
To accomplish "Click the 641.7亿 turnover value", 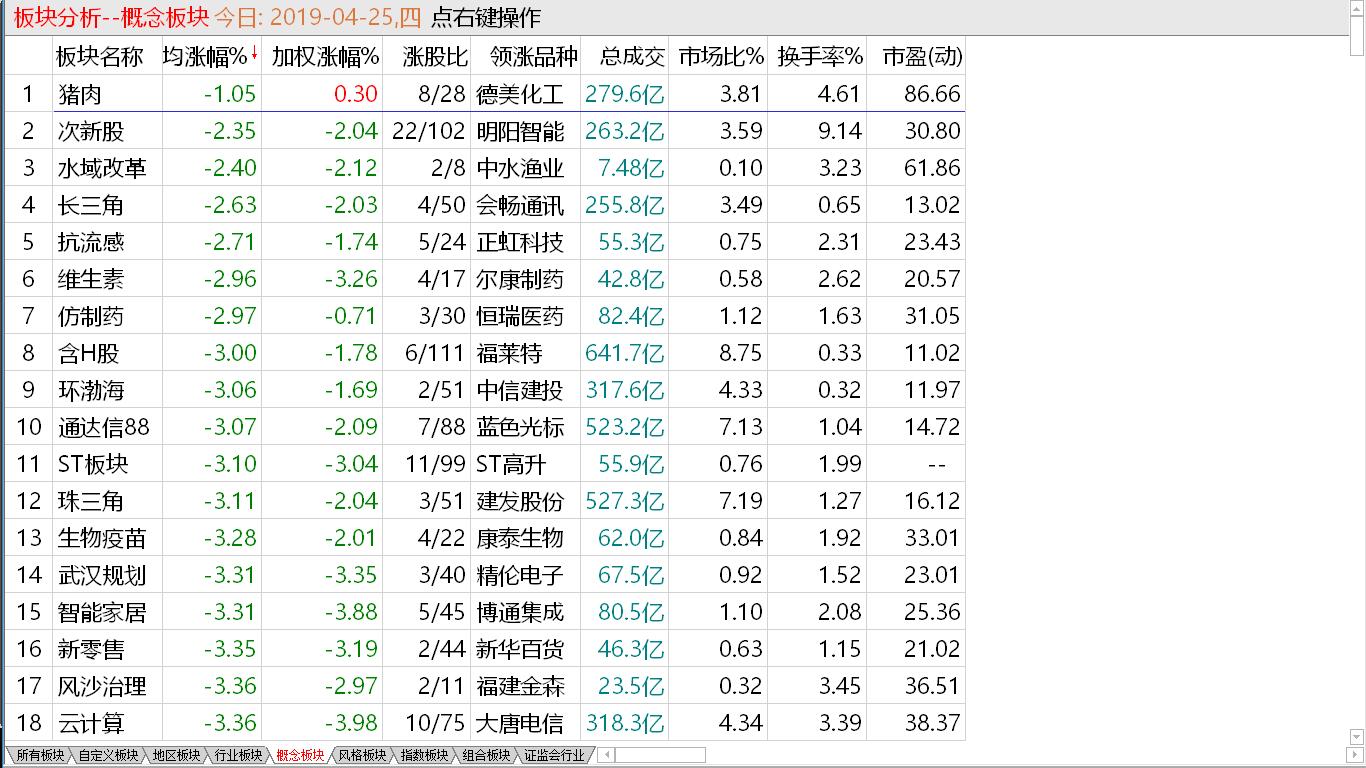I will pos(625,353).
